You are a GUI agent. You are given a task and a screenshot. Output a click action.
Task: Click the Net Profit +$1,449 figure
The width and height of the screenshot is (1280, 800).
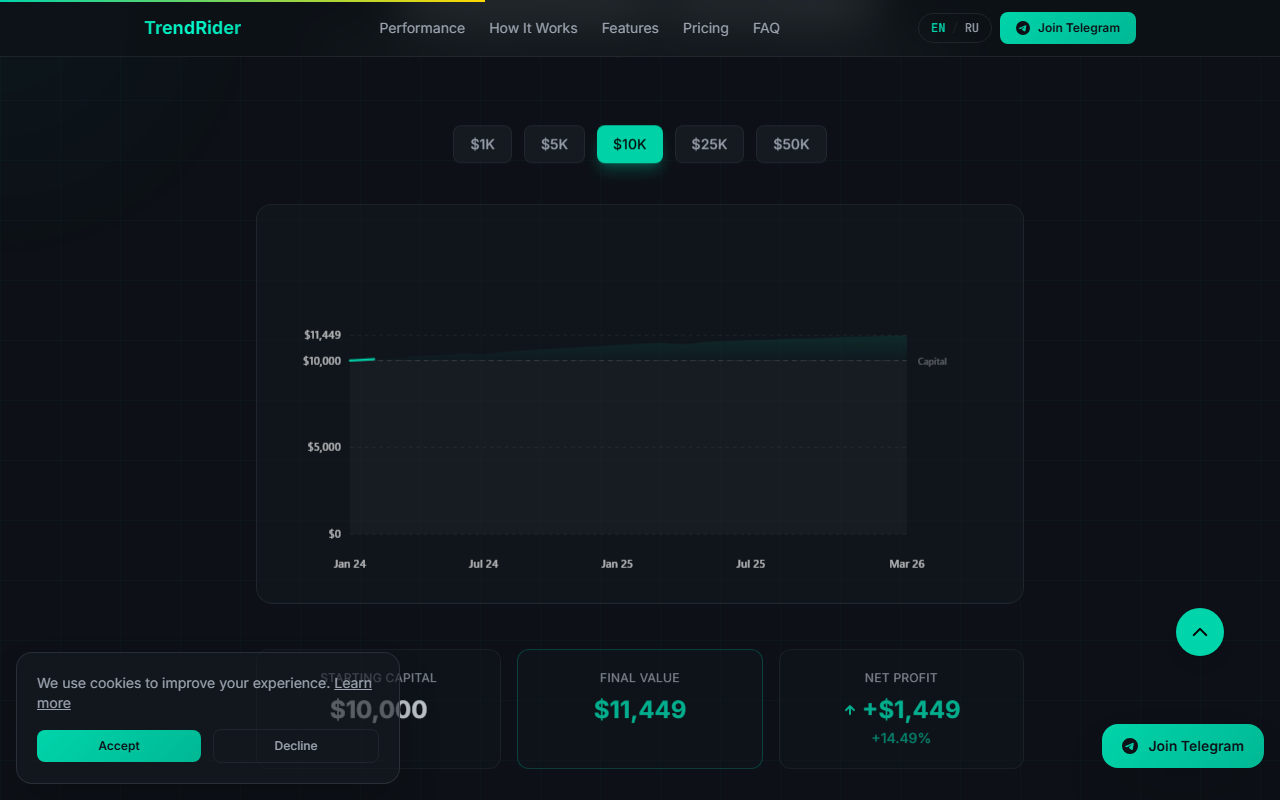click(911, 710)
